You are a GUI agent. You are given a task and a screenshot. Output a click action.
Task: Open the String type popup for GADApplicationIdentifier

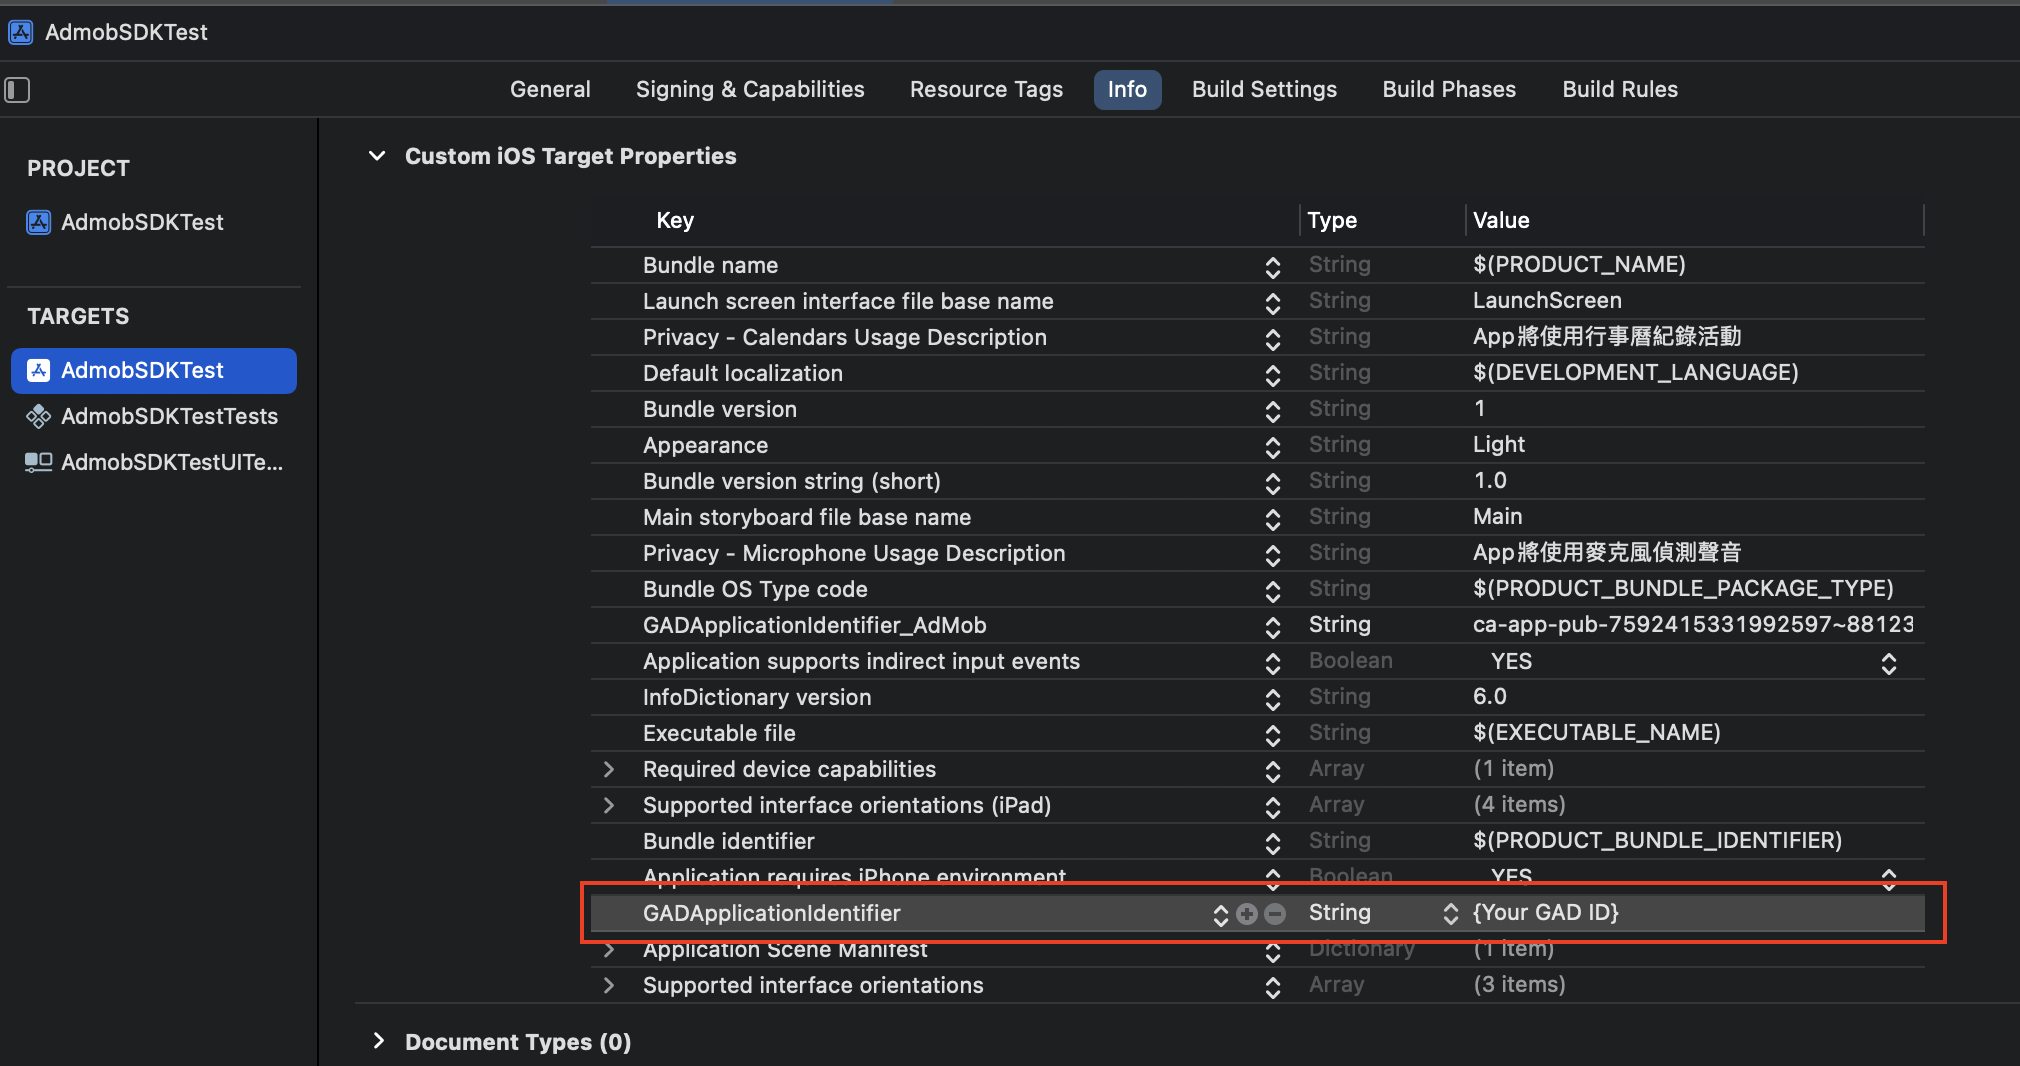point(1450,913)
